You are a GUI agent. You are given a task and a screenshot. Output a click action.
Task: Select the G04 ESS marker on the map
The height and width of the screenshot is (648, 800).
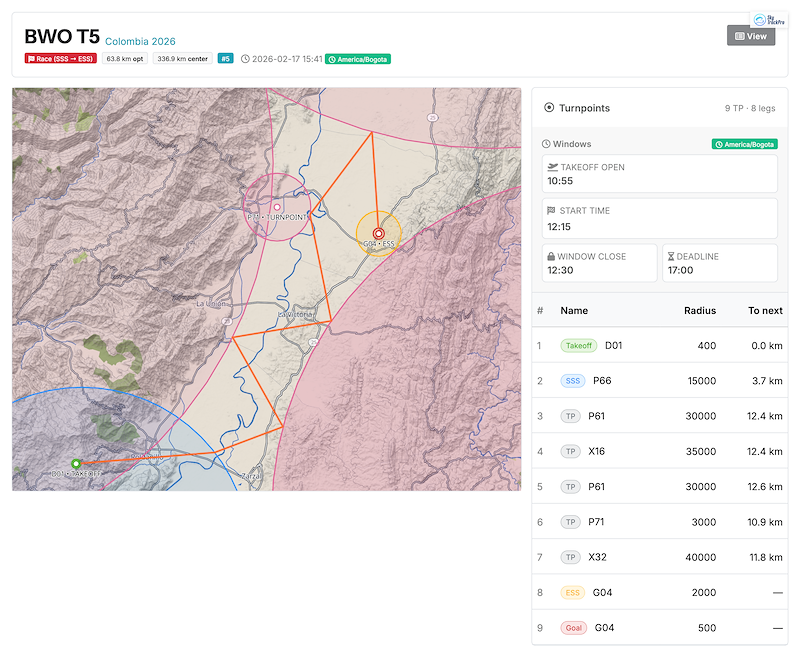378,233
